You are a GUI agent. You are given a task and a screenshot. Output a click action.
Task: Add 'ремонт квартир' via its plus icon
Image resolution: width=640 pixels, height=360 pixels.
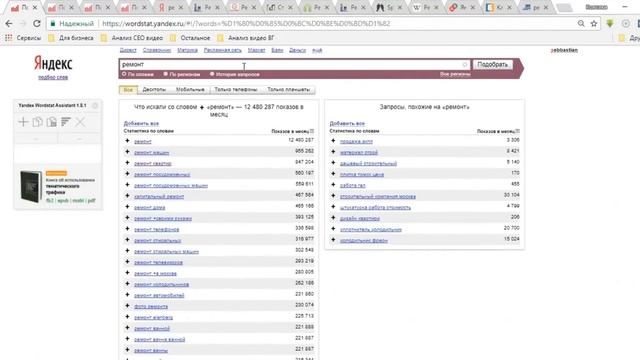(127, 163)
